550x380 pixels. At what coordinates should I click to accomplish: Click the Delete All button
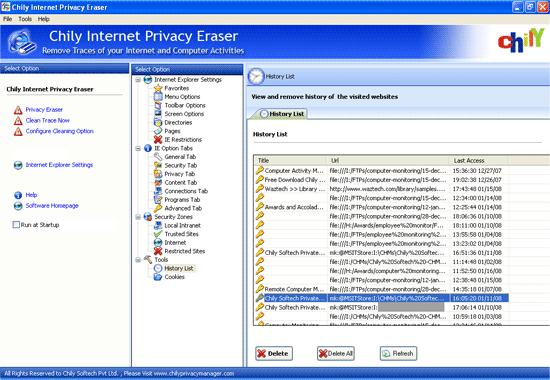tap(336, 353)
